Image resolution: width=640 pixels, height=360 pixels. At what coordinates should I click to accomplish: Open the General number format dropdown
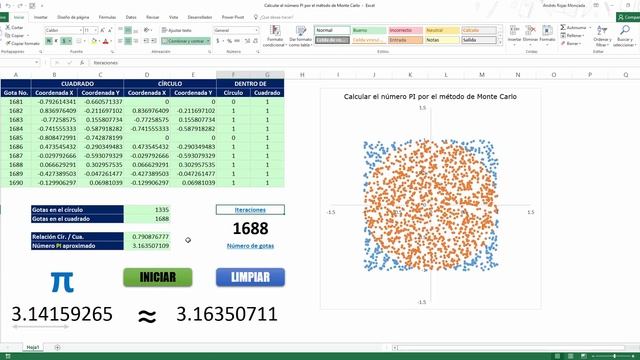click(x=256, y=30)
